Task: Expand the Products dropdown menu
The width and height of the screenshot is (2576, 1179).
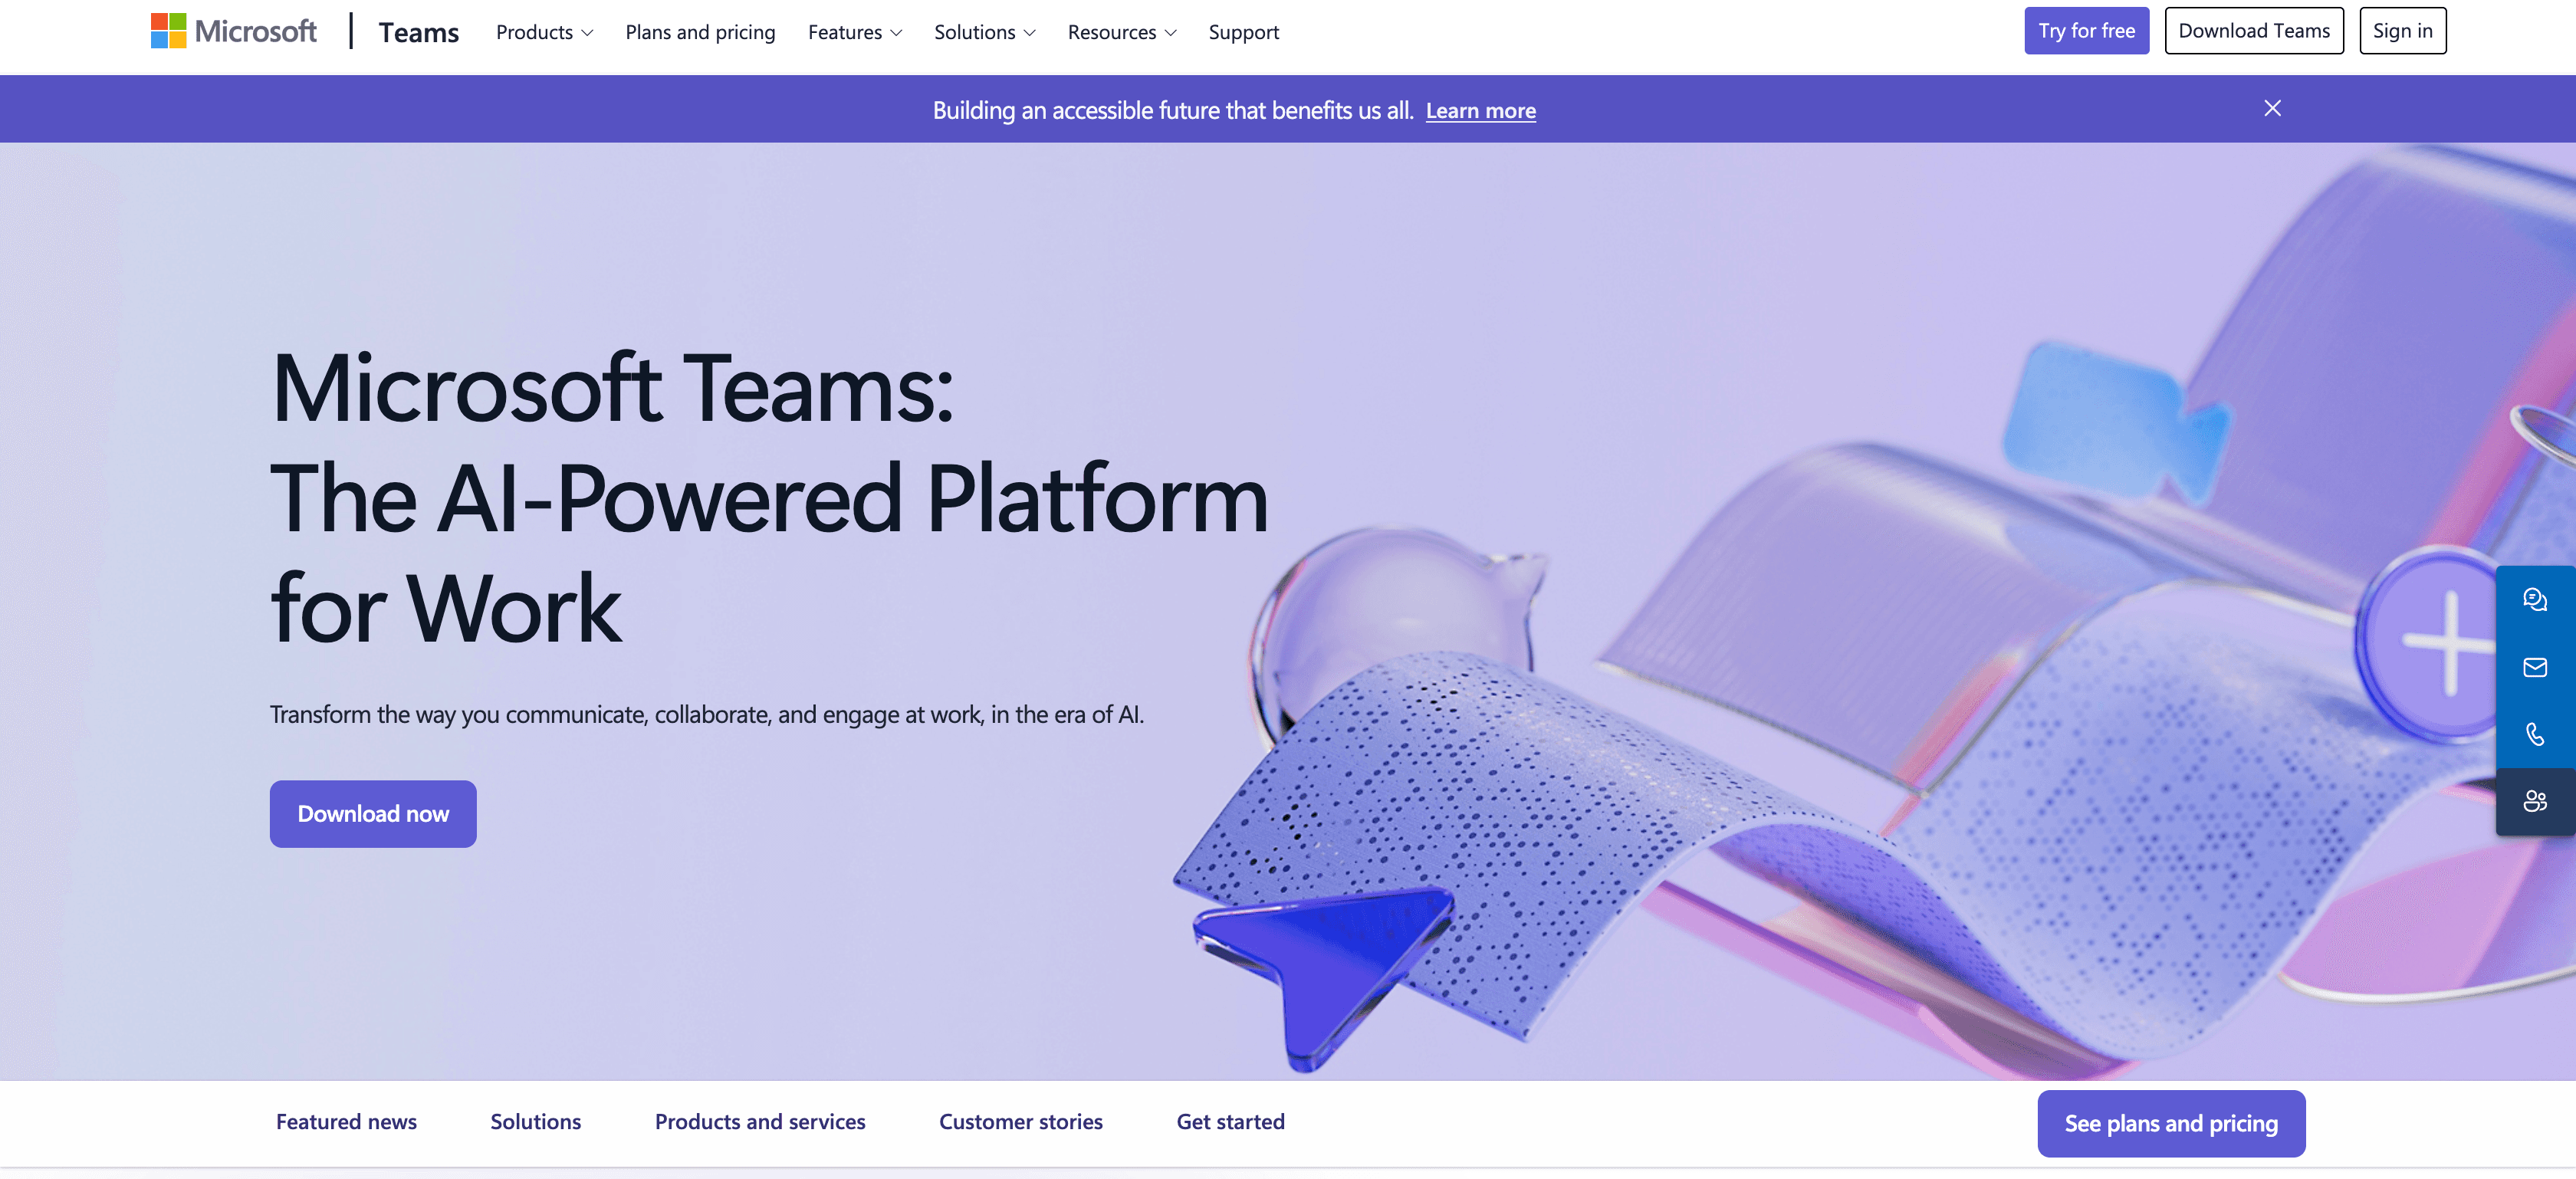Action: click(x=544, y=32)
